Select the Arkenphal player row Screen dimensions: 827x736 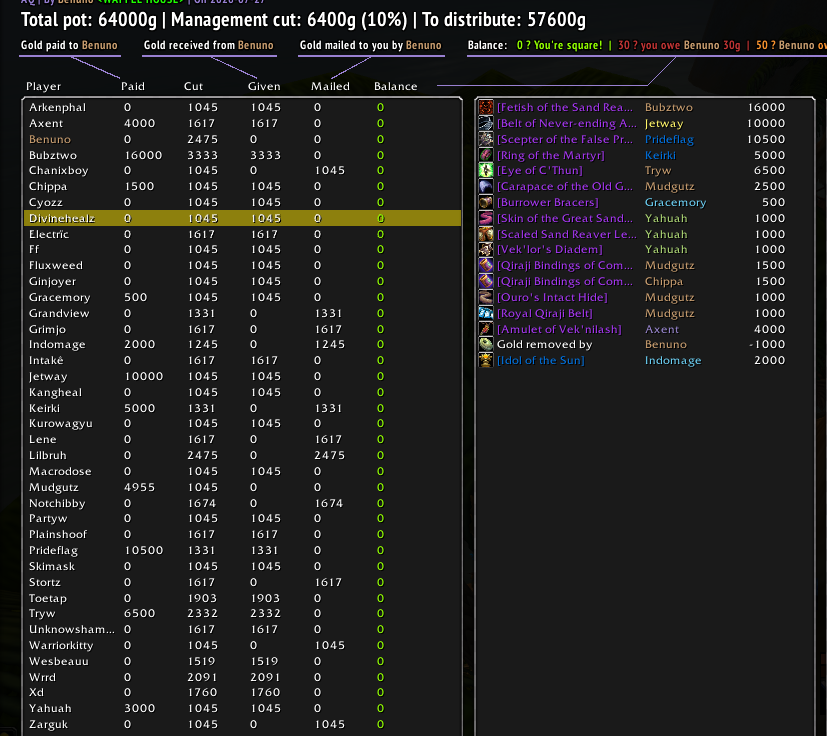tap(243, 107)
